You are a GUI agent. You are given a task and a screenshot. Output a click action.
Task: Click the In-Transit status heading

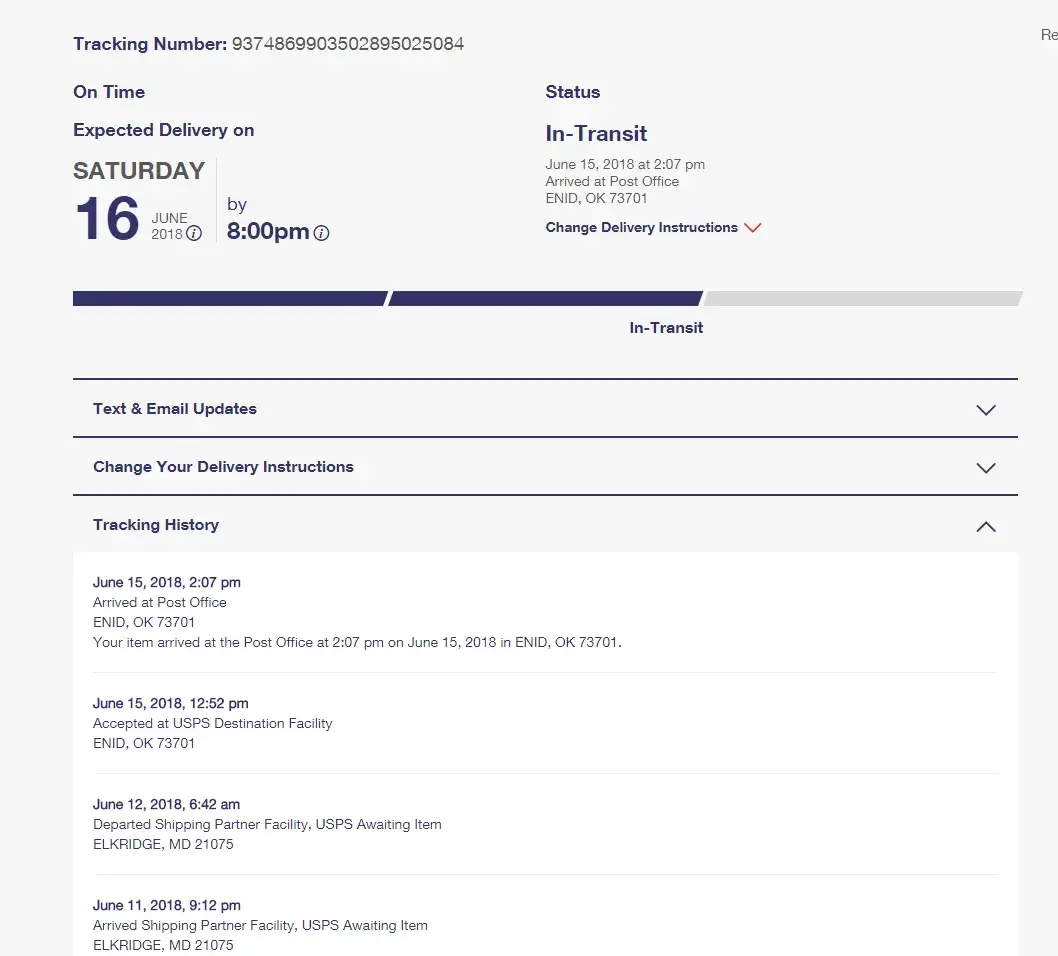pos(596,134)
